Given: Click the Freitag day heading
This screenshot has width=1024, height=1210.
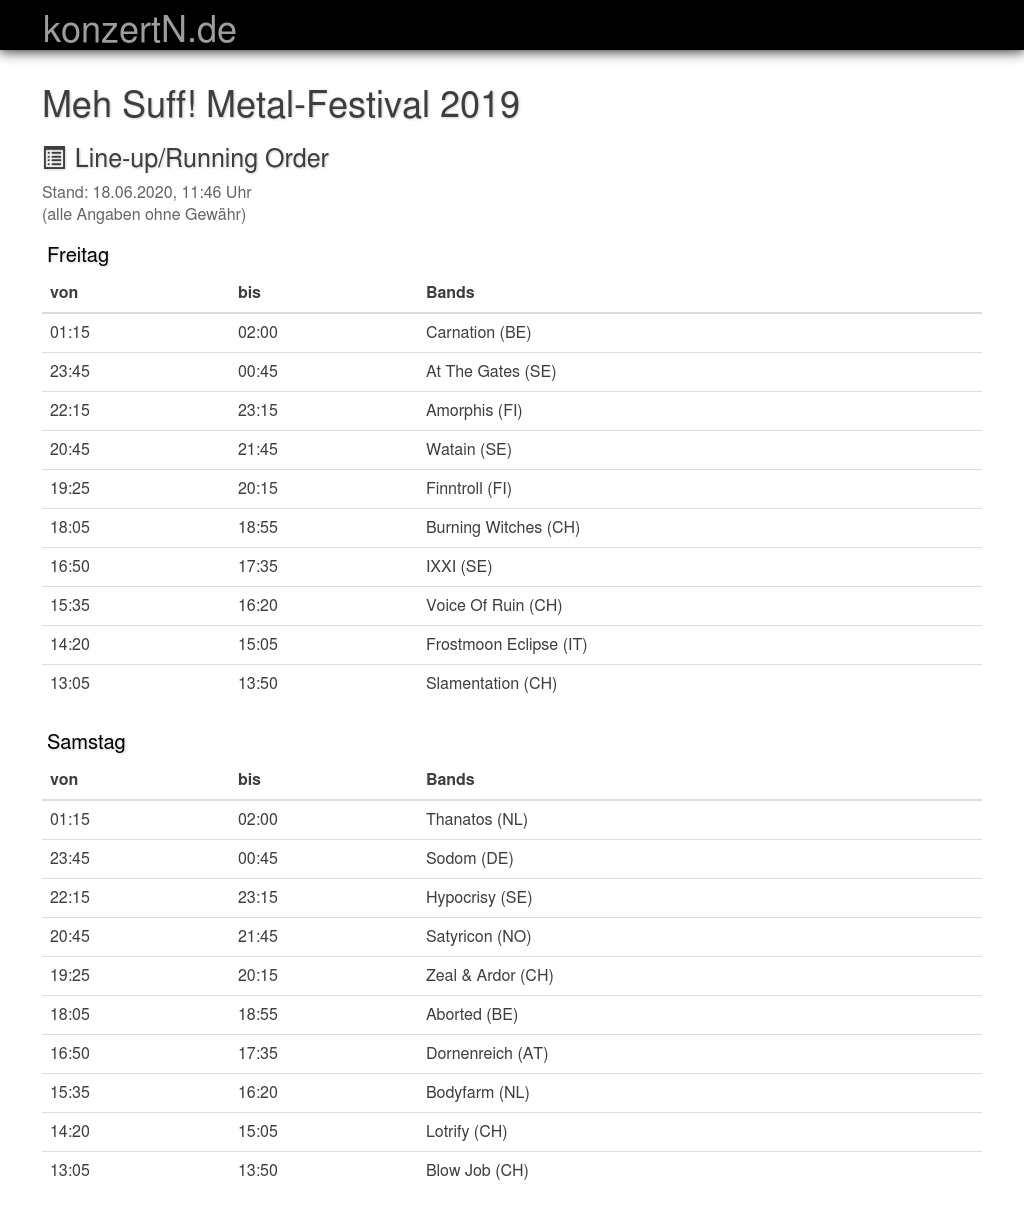Looking at the screenshot, I should [x=78, y=255].
